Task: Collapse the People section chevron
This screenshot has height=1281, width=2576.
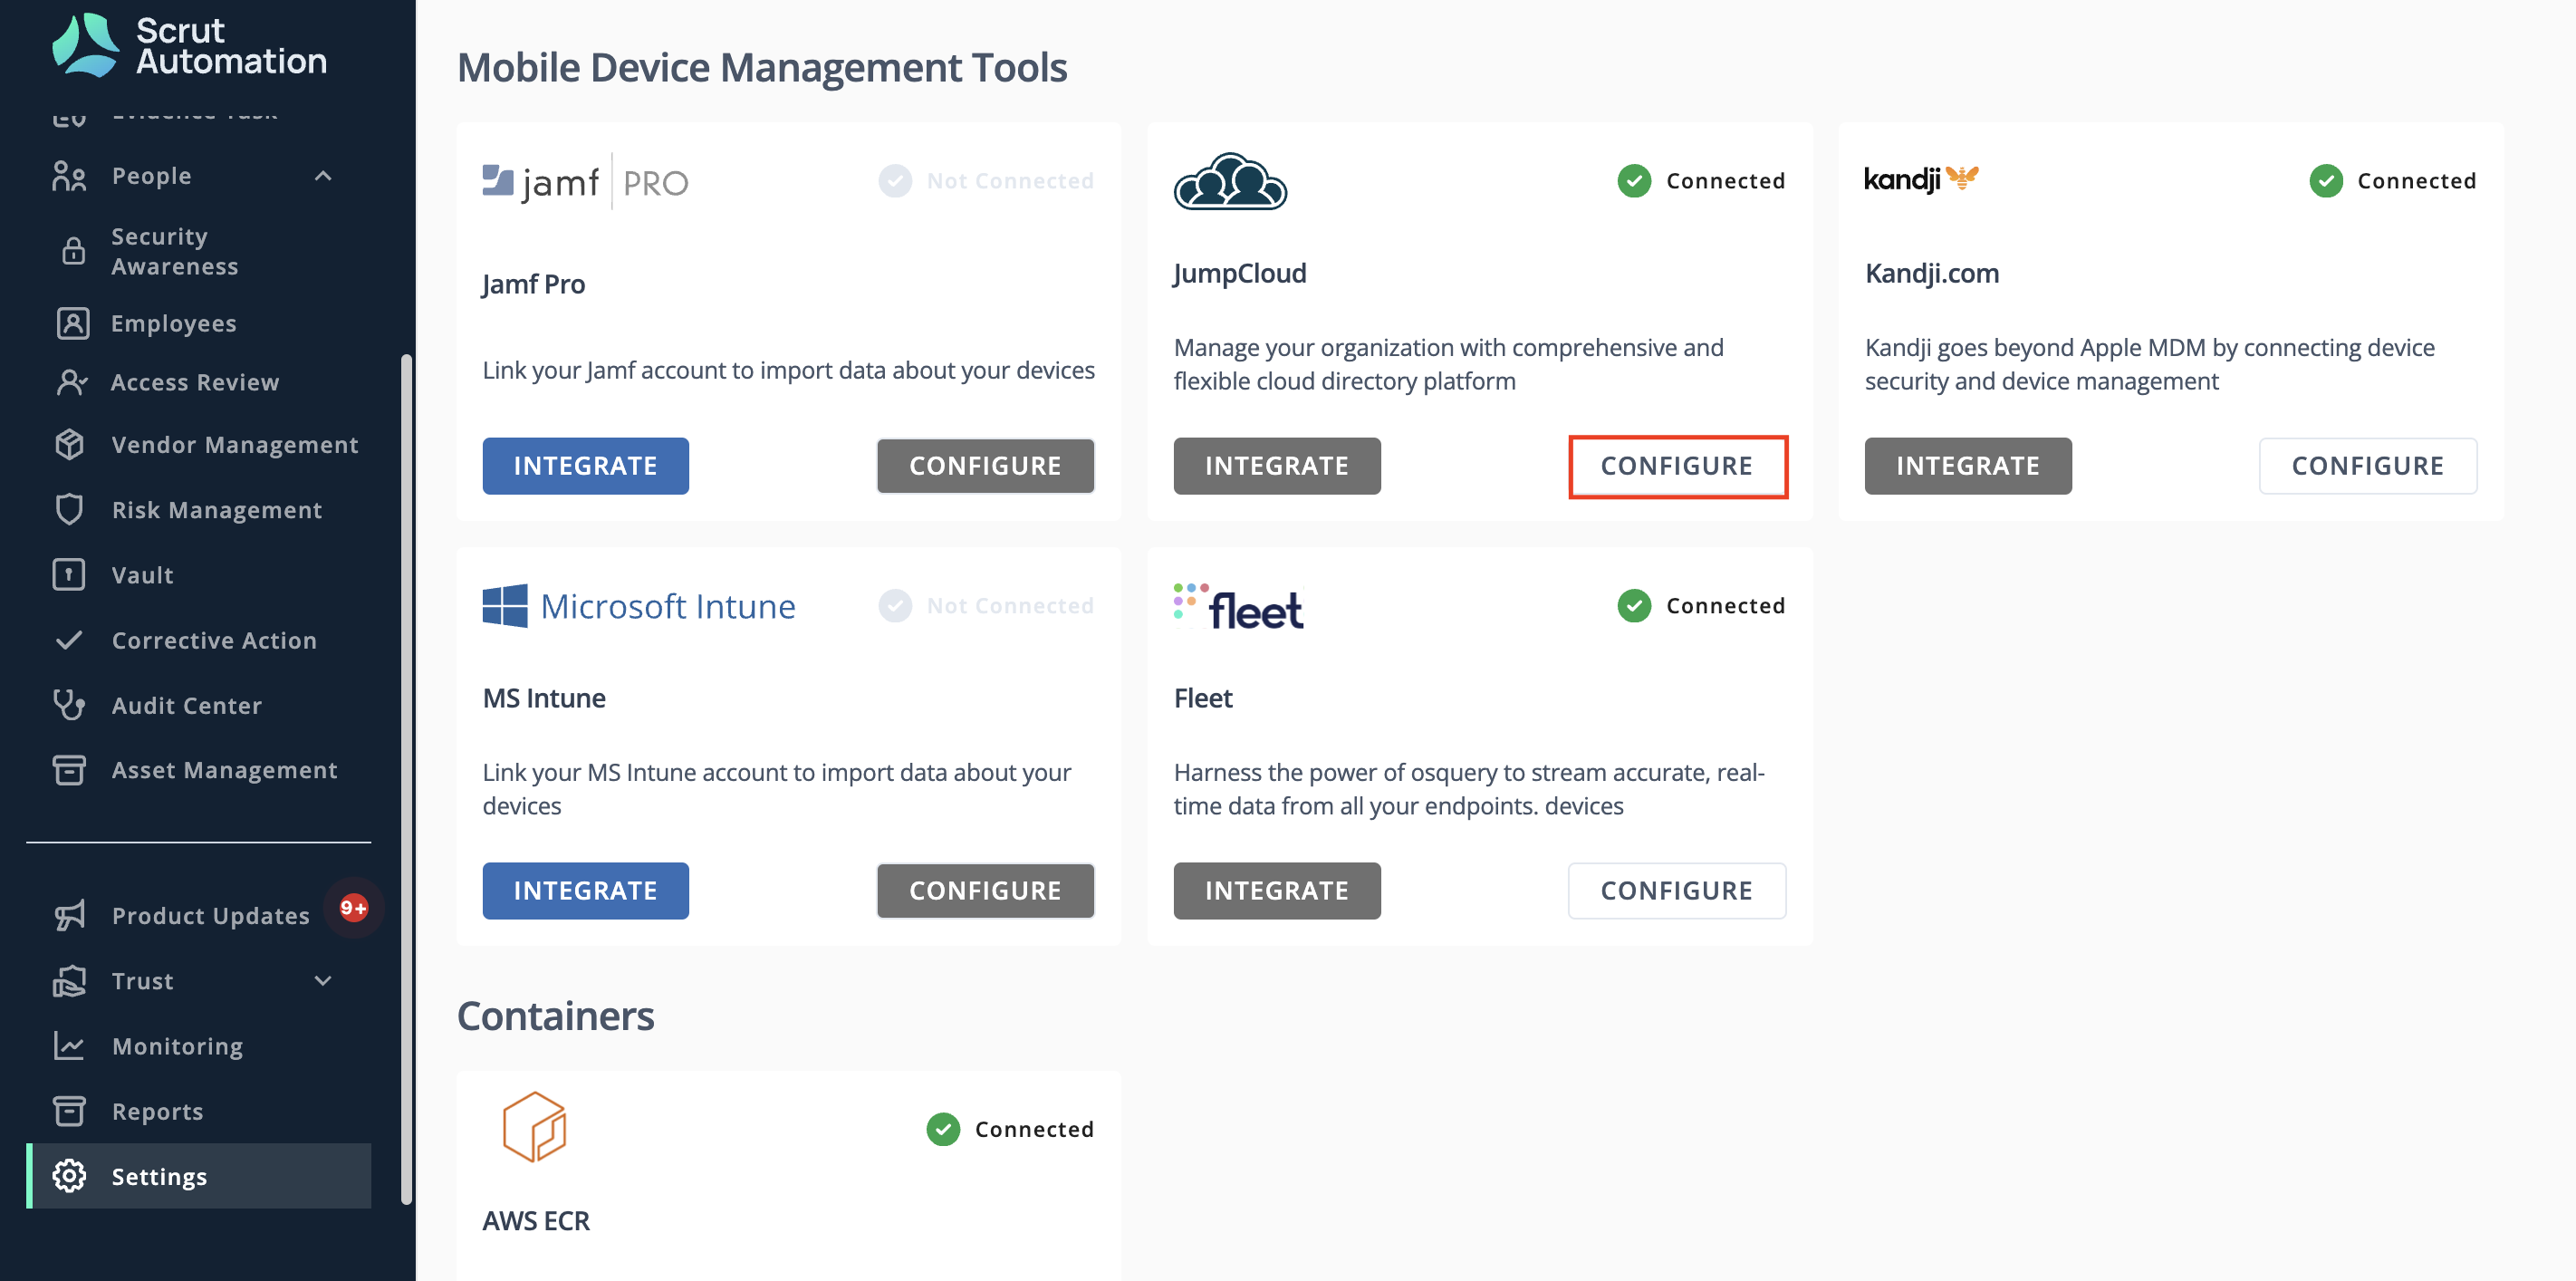Action: click(323, 176)
